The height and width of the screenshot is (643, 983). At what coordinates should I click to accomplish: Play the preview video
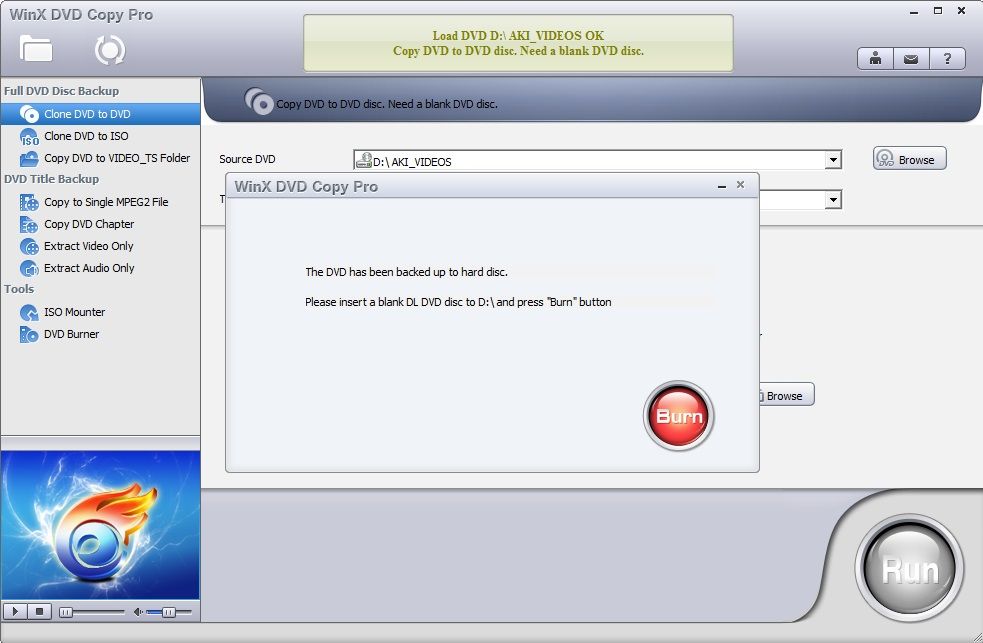[16, 612]
